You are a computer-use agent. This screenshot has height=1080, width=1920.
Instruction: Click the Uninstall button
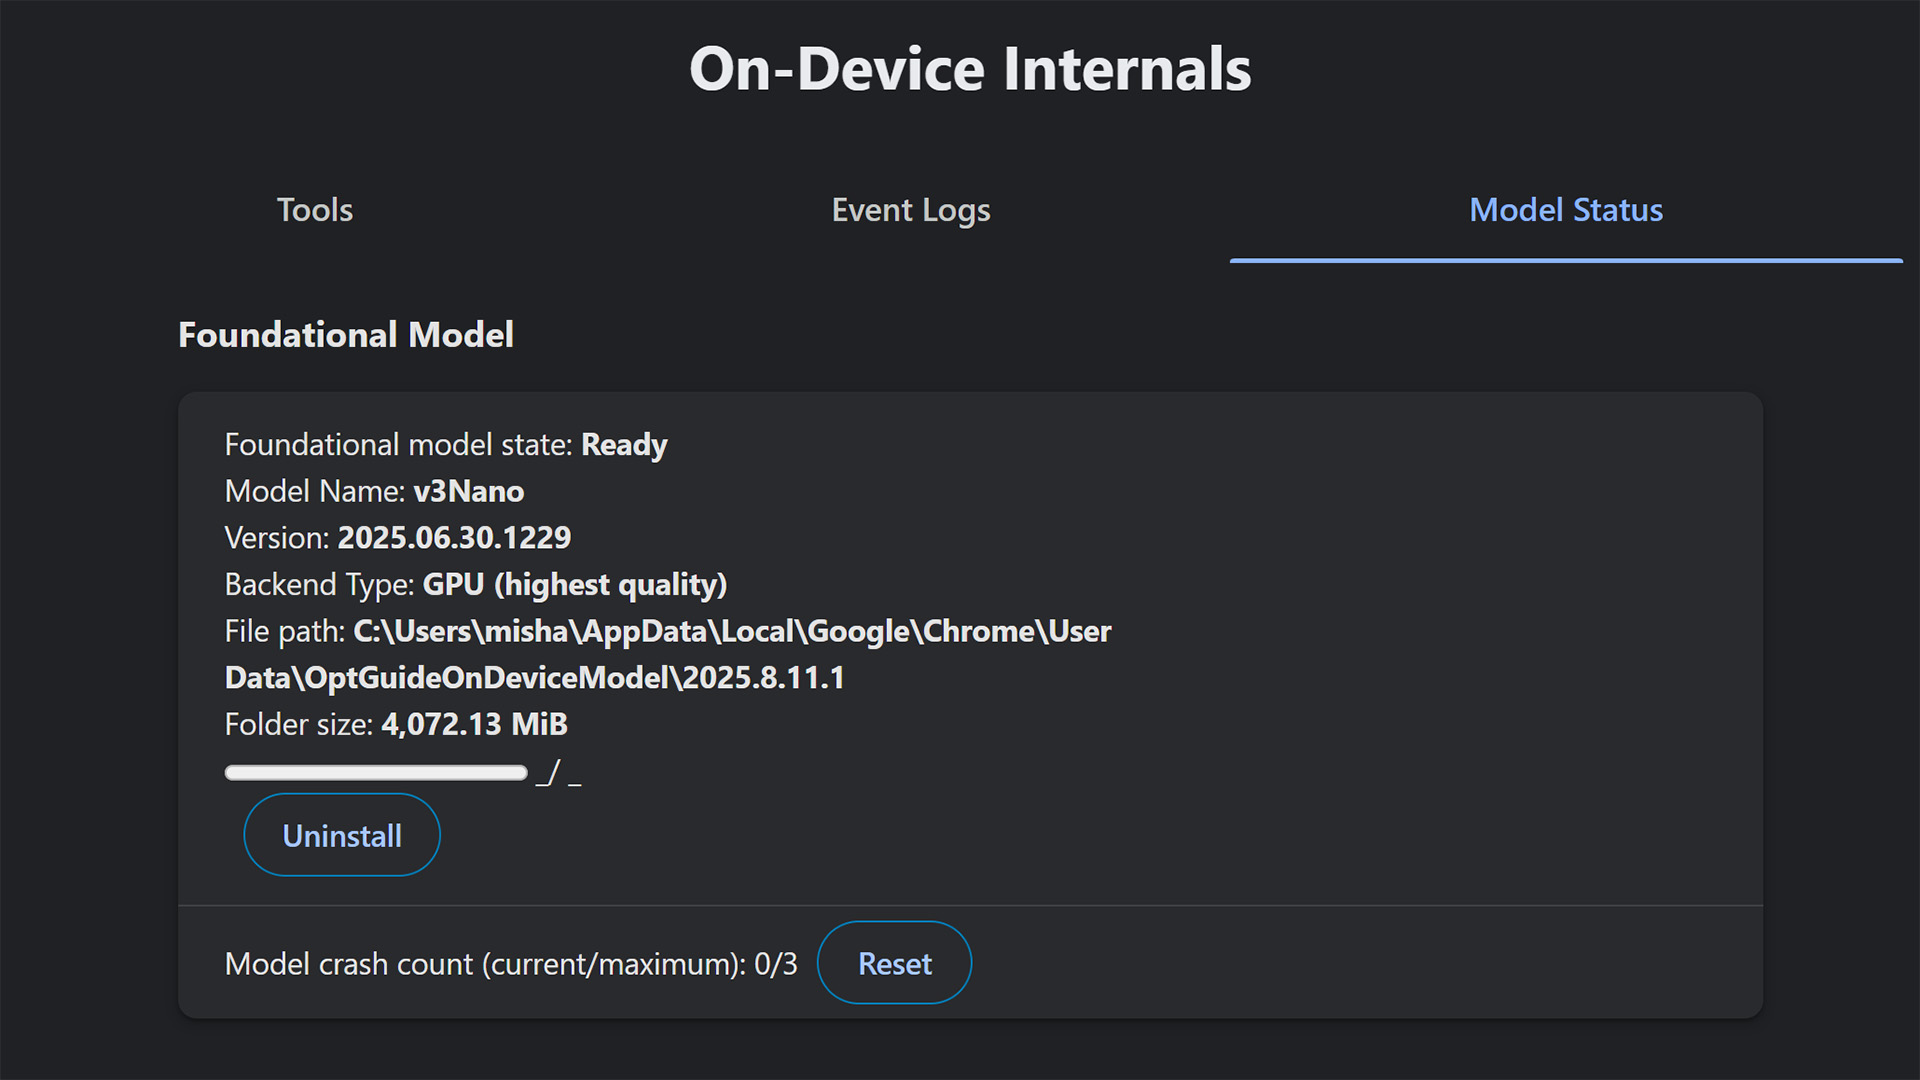pyautogui.click(x=342, y=835)
